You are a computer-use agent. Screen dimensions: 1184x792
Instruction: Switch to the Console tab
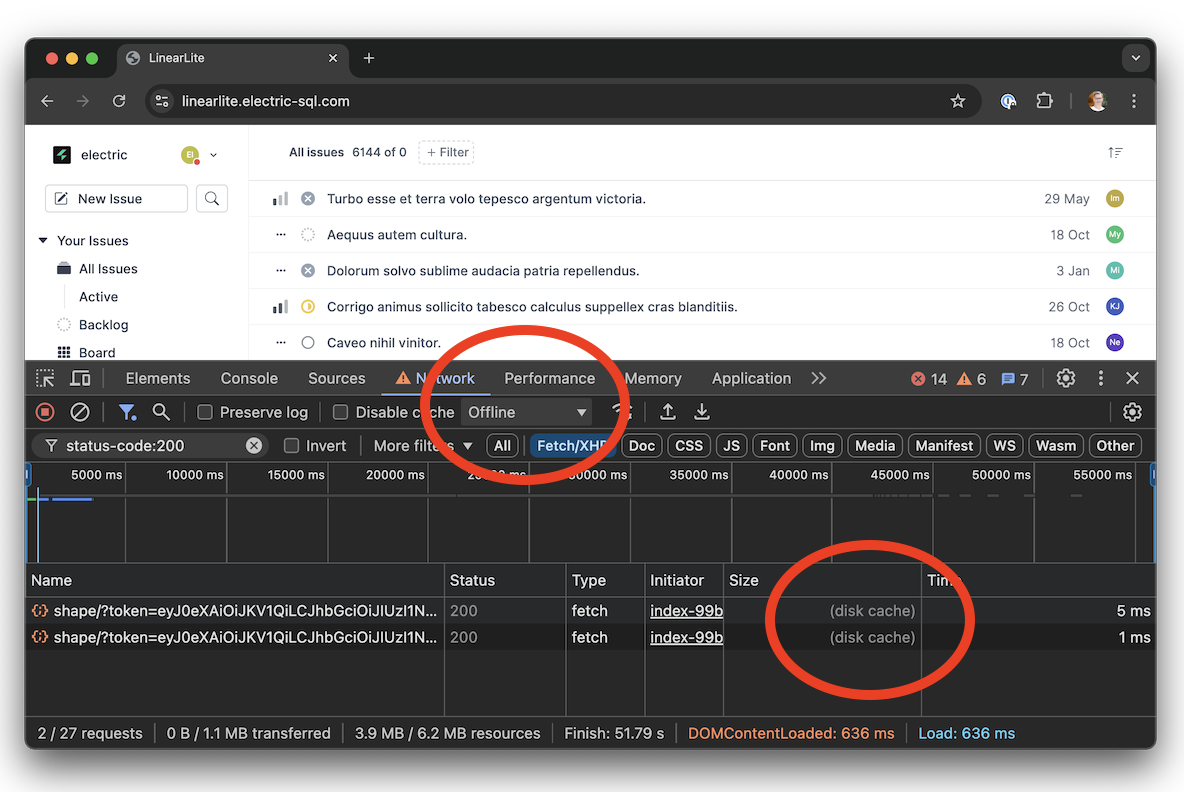tap(249, 378)
